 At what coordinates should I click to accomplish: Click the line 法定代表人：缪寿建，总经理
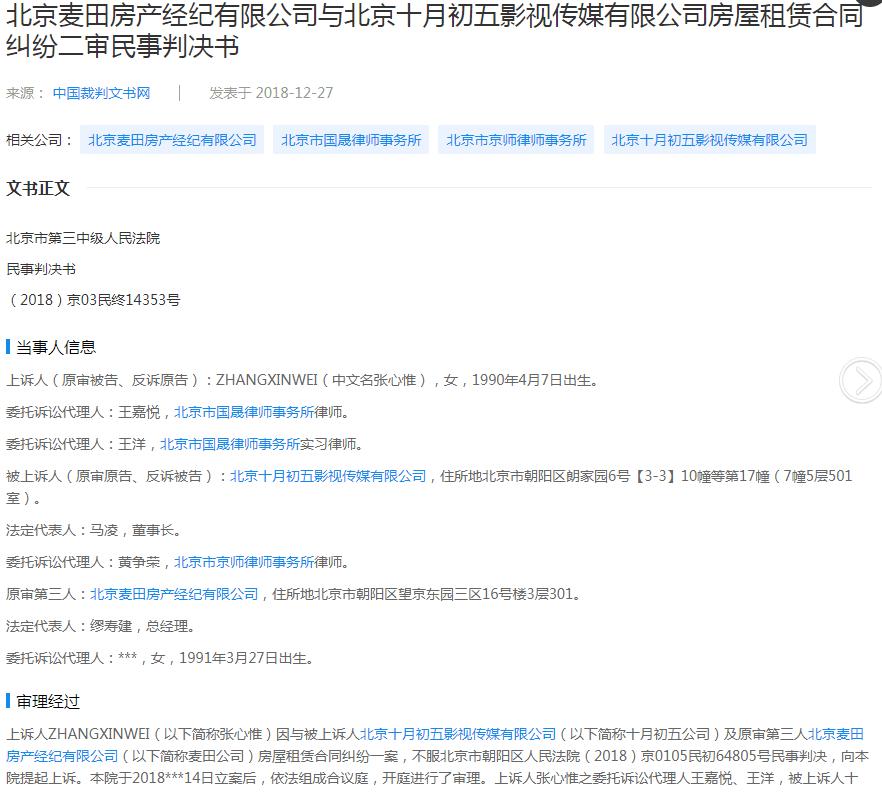coord(100,626)
